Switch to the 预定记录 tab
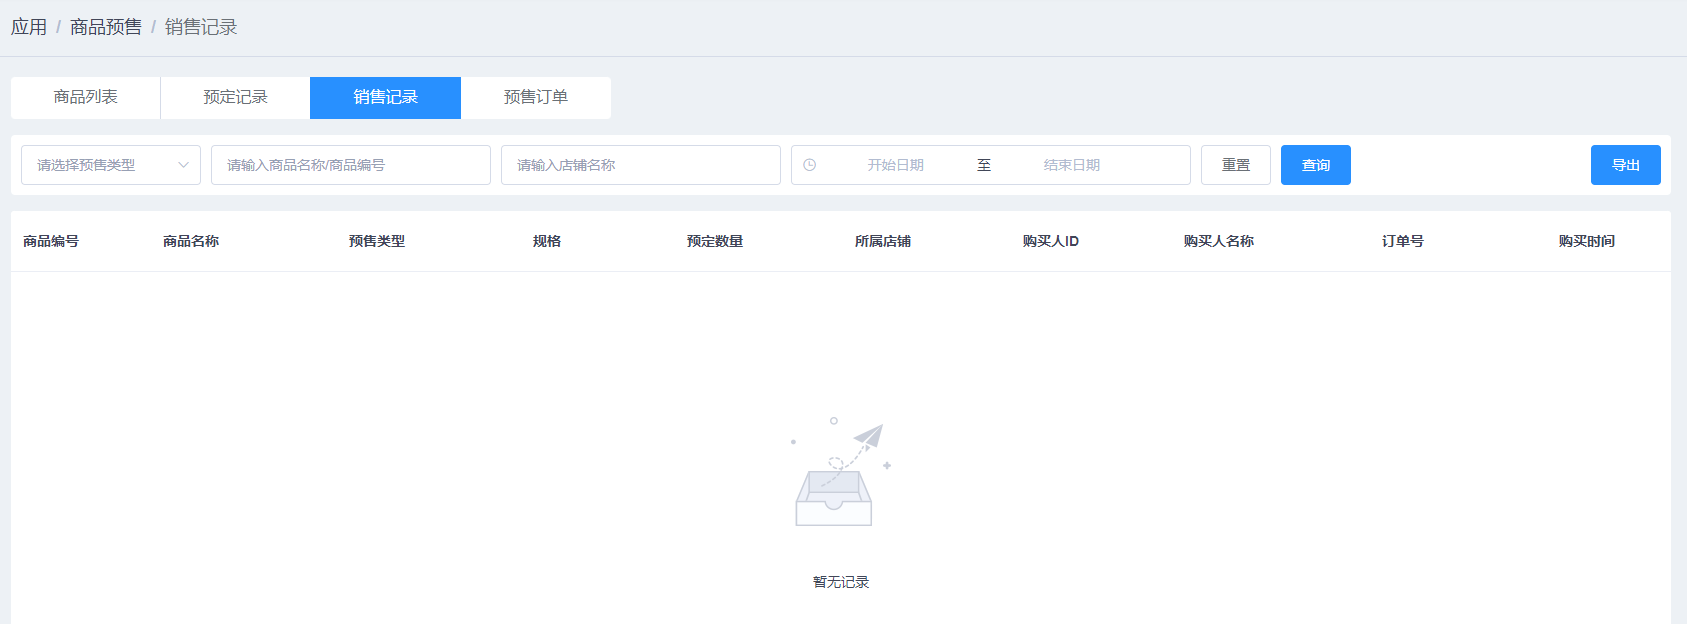Screen dimensions: 1687x624 [x=236, y=97]
